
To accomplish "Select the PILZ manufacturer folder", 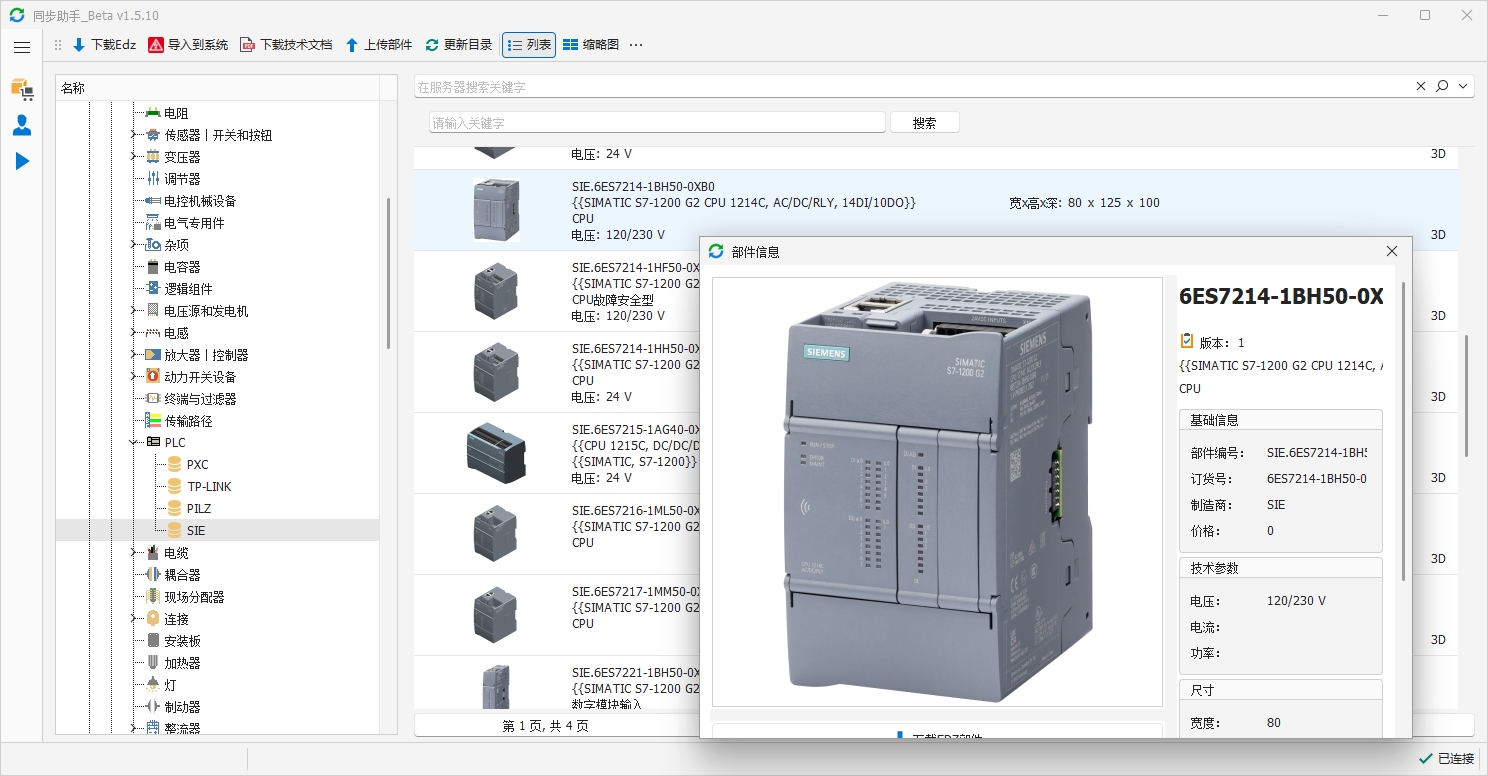I will tap(198, 509).
